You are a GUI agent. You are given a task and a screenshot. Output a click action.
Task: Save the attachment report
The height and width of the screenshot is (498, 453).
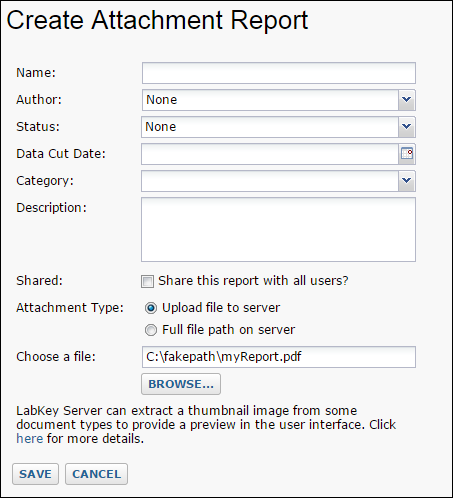tap(35, 474)
